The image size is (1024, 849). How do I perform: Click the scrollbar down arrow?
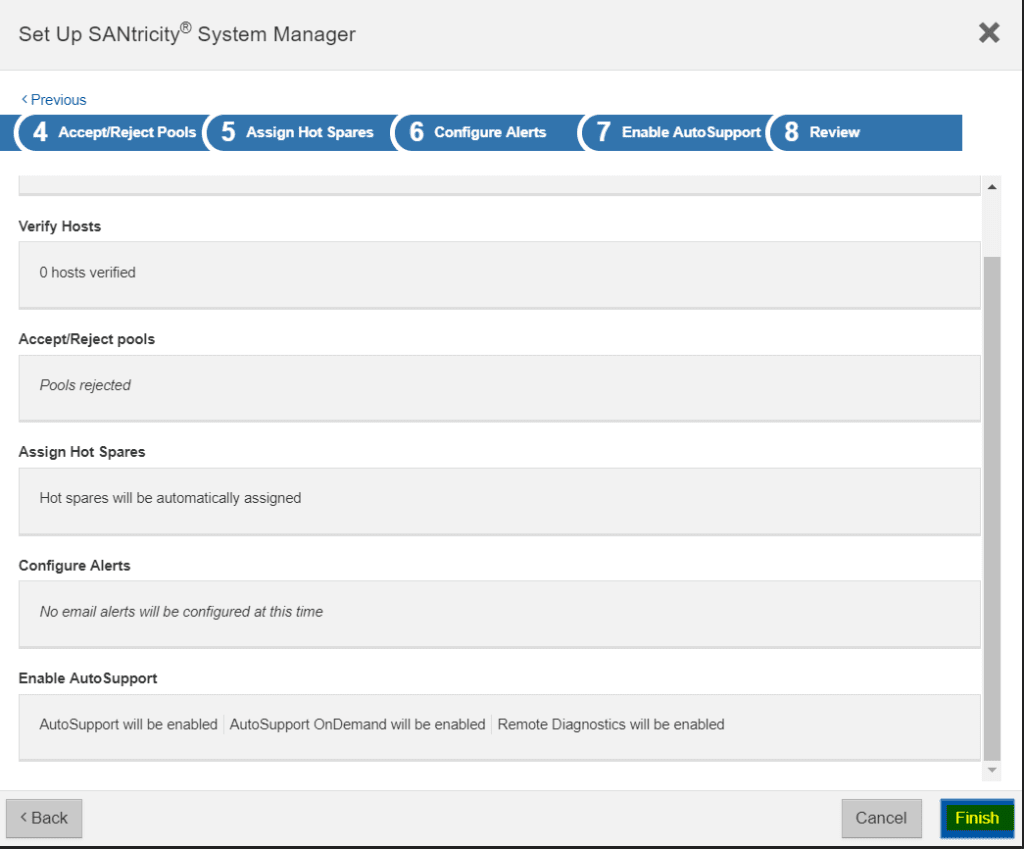pyautogui.click(x=991, y=771)
